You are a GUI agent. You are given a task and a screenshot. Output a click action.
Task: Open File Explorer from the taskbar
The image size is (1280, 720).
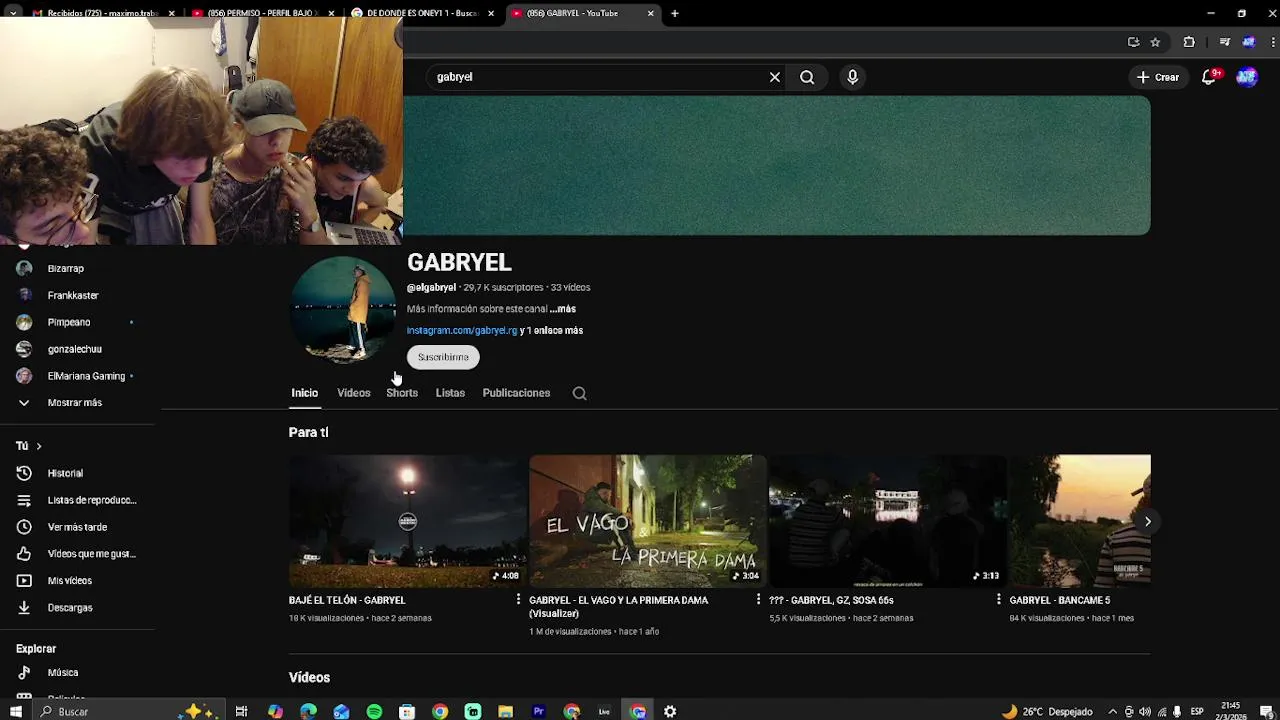coord(505,711)
